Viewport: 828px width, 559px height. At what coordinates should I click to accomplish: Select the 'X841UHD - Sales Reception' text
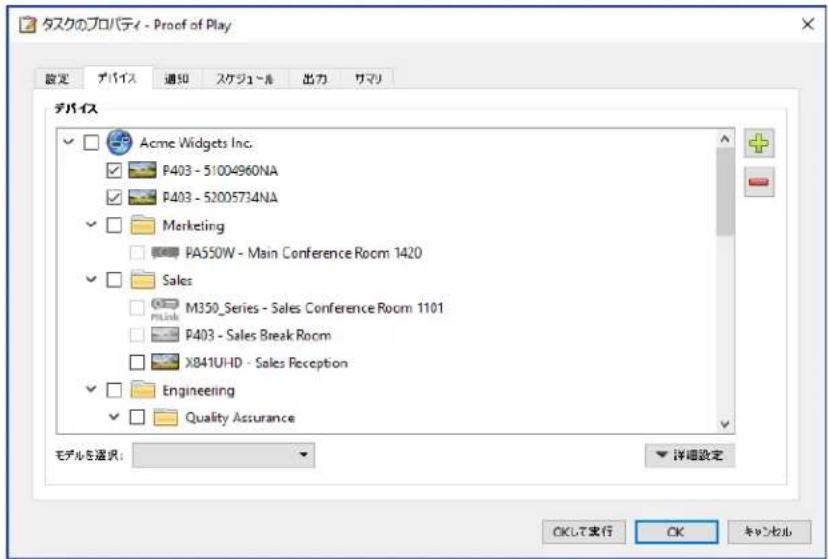[x=267, y=363]
